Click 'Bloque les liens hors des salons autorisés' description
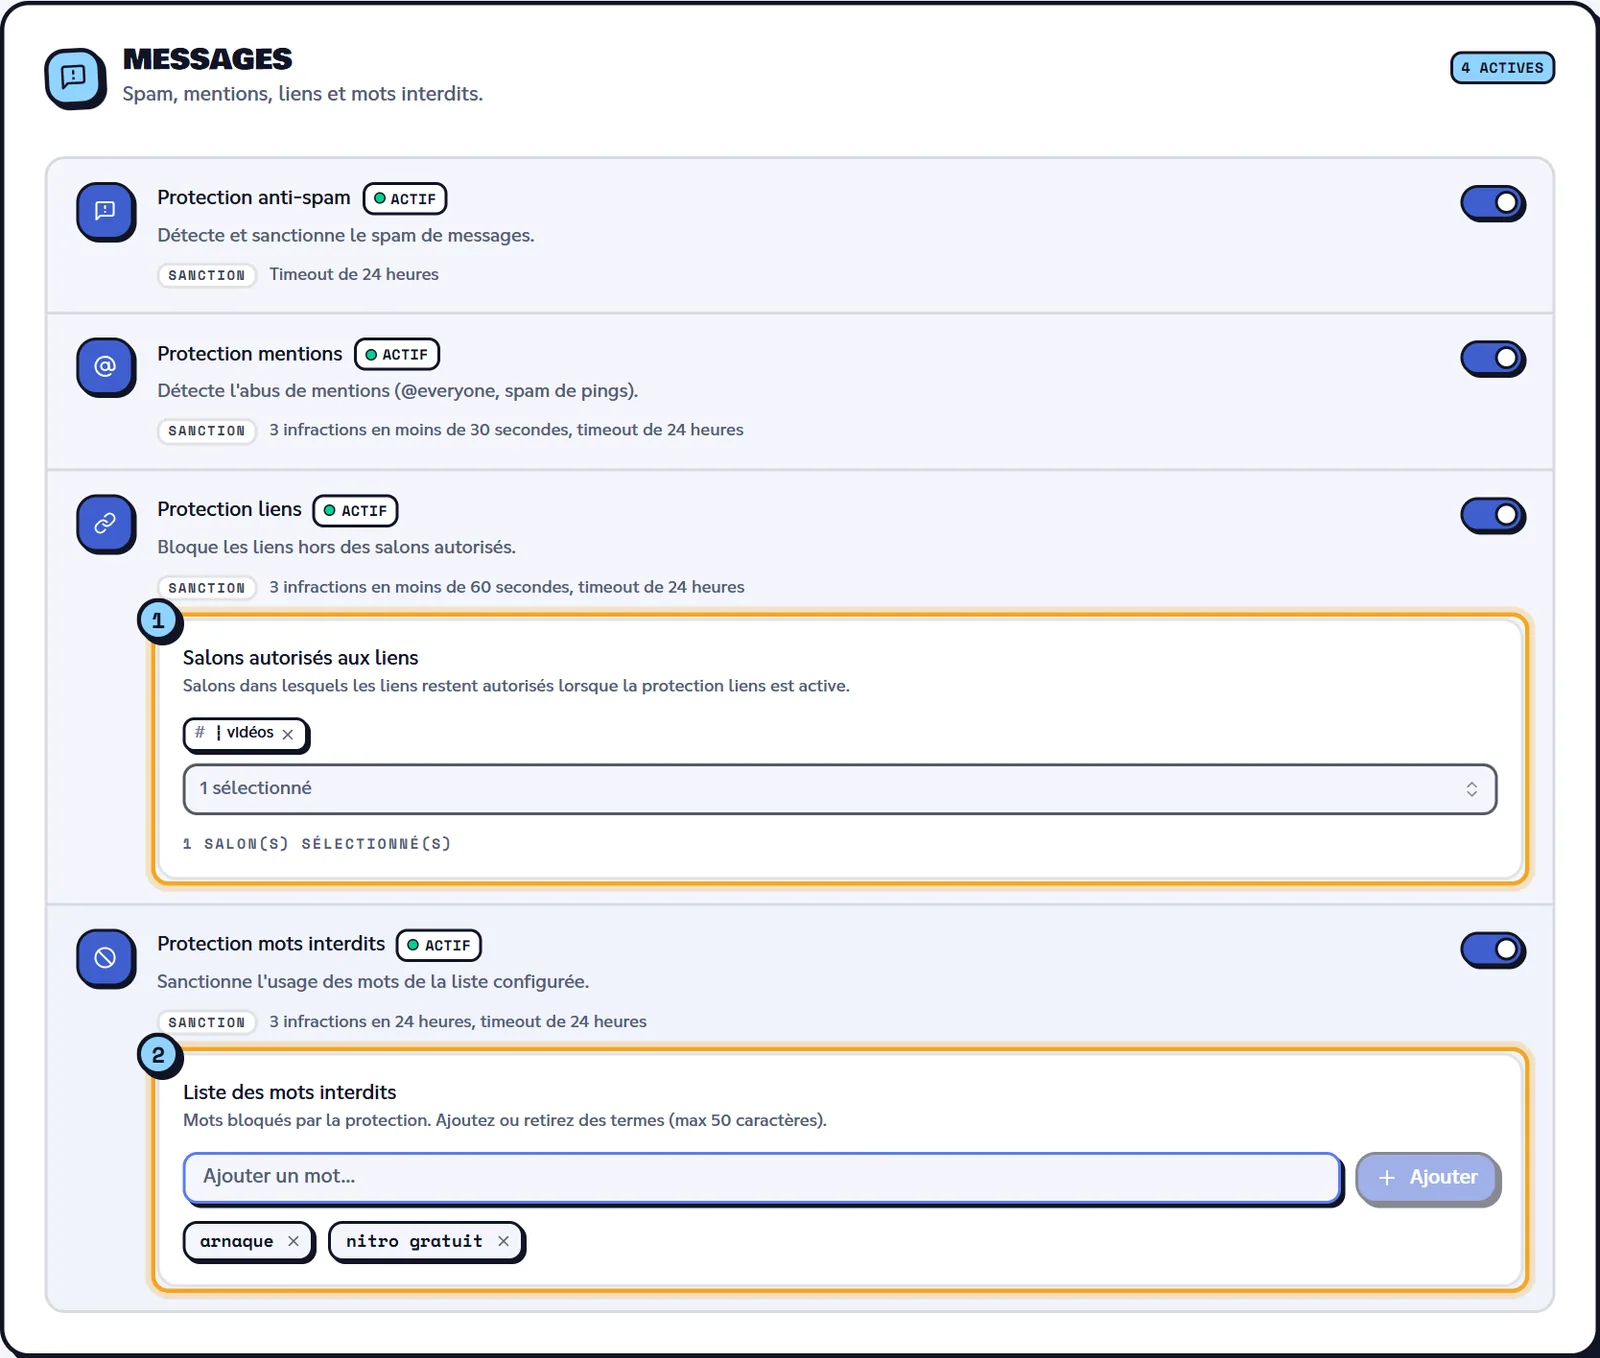Screen dimensions: 1600x1358 coord(337,548)
